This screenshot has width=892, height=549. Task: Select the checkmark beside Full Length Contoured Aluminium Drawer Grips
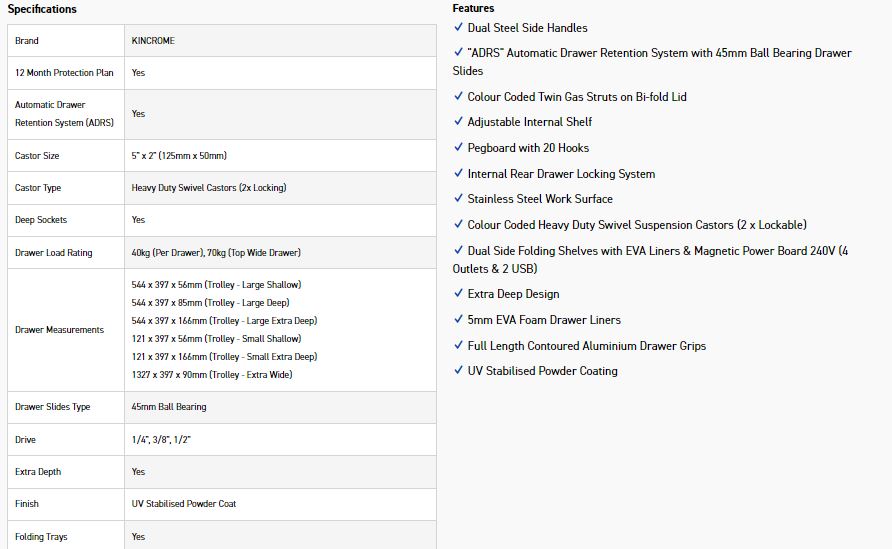click(458, 346)
